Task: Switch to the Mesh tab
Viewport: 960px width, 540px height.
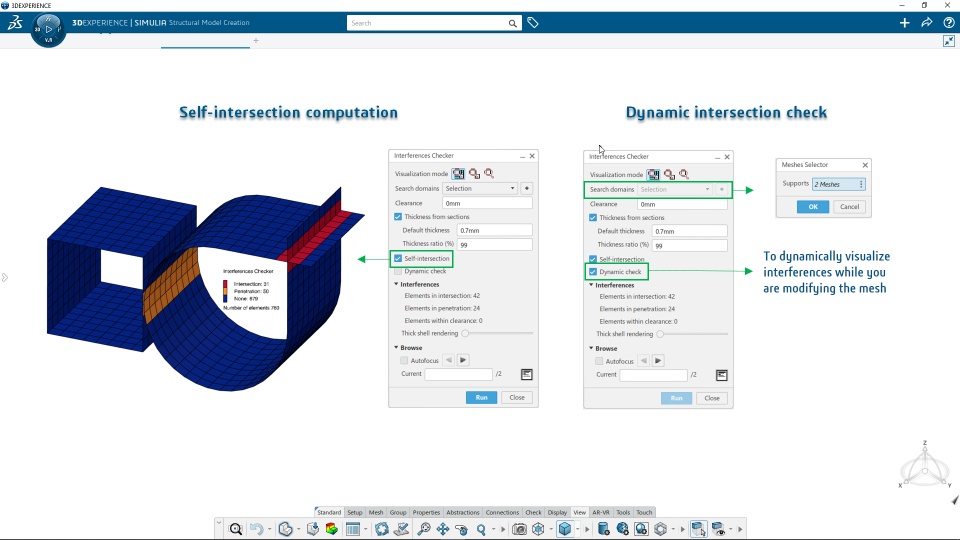Action: 376,512
